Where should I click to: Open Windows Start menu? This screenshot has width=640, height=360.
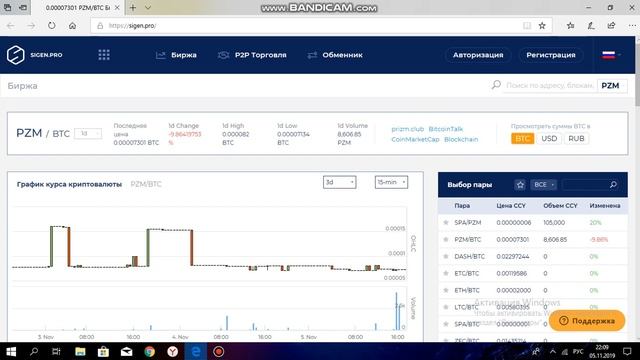11,351
